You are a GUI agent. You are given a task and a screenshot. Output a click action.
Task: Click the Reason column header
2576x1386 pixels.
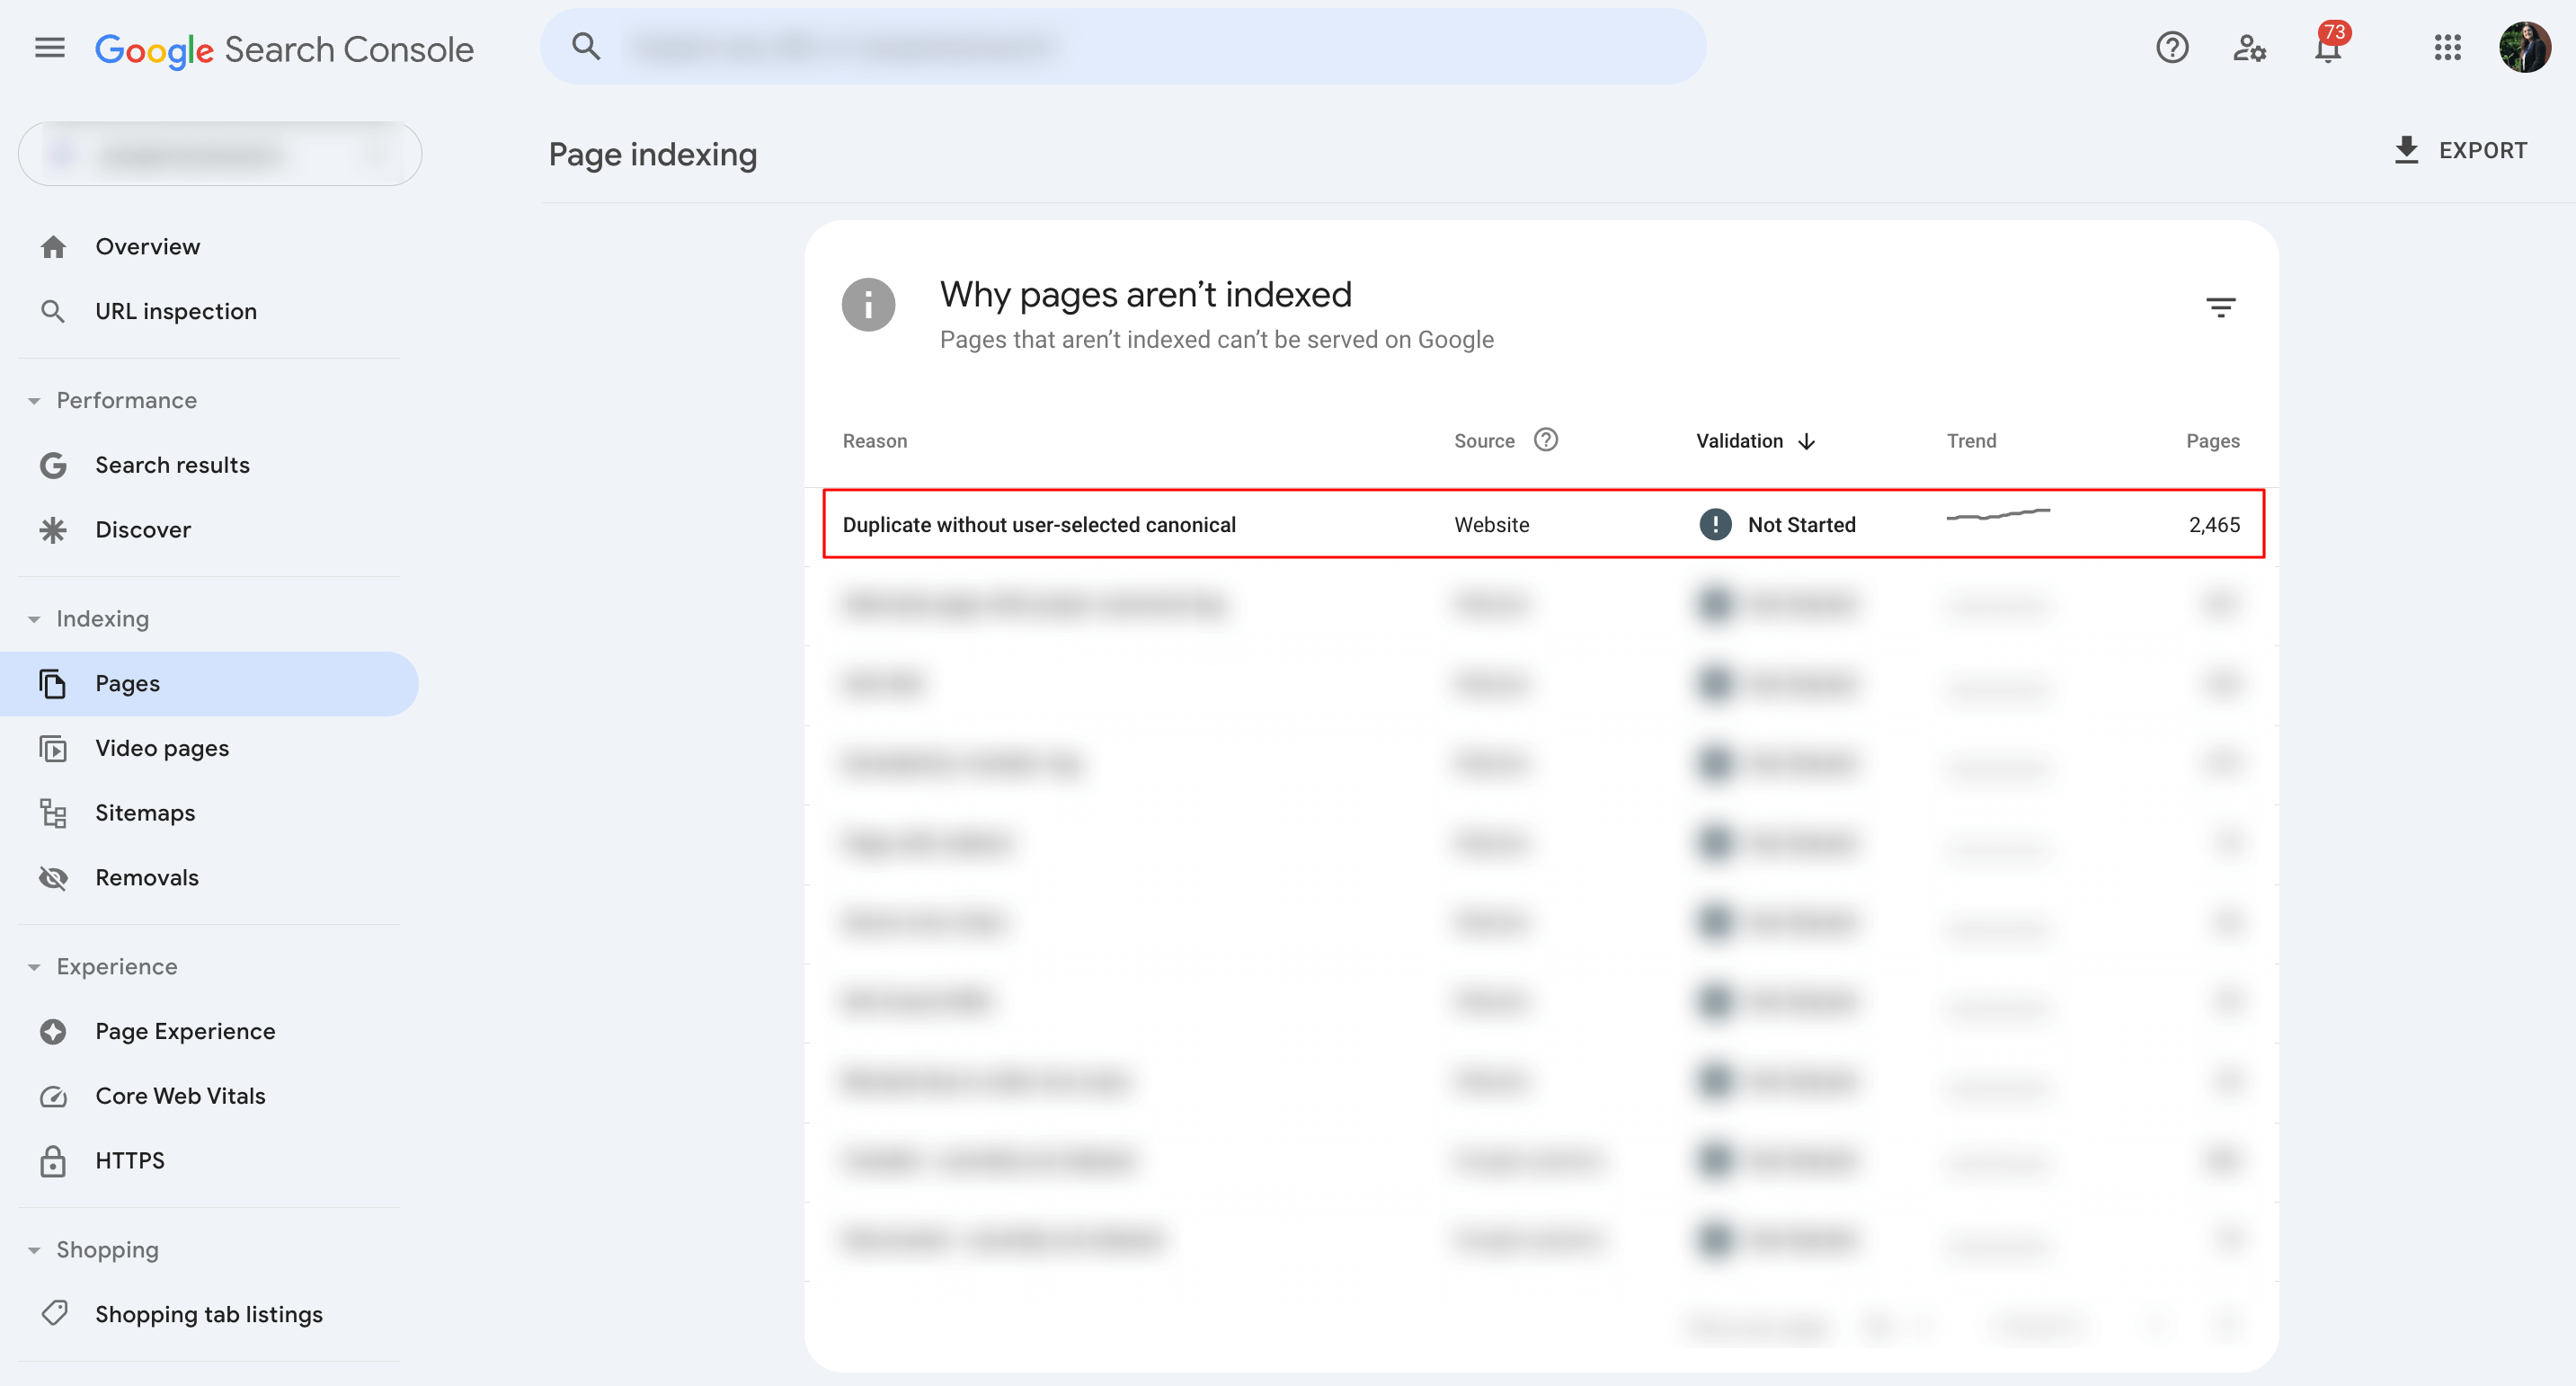point(875,441)
